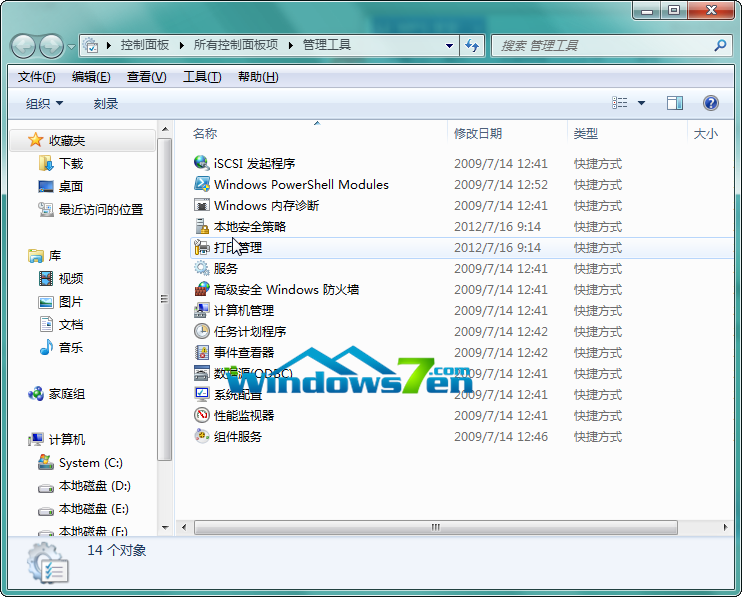The height and width of the screenshot is (597, 742).
Task: Click the 搜索 管理工具 search box
Action: 603,46
